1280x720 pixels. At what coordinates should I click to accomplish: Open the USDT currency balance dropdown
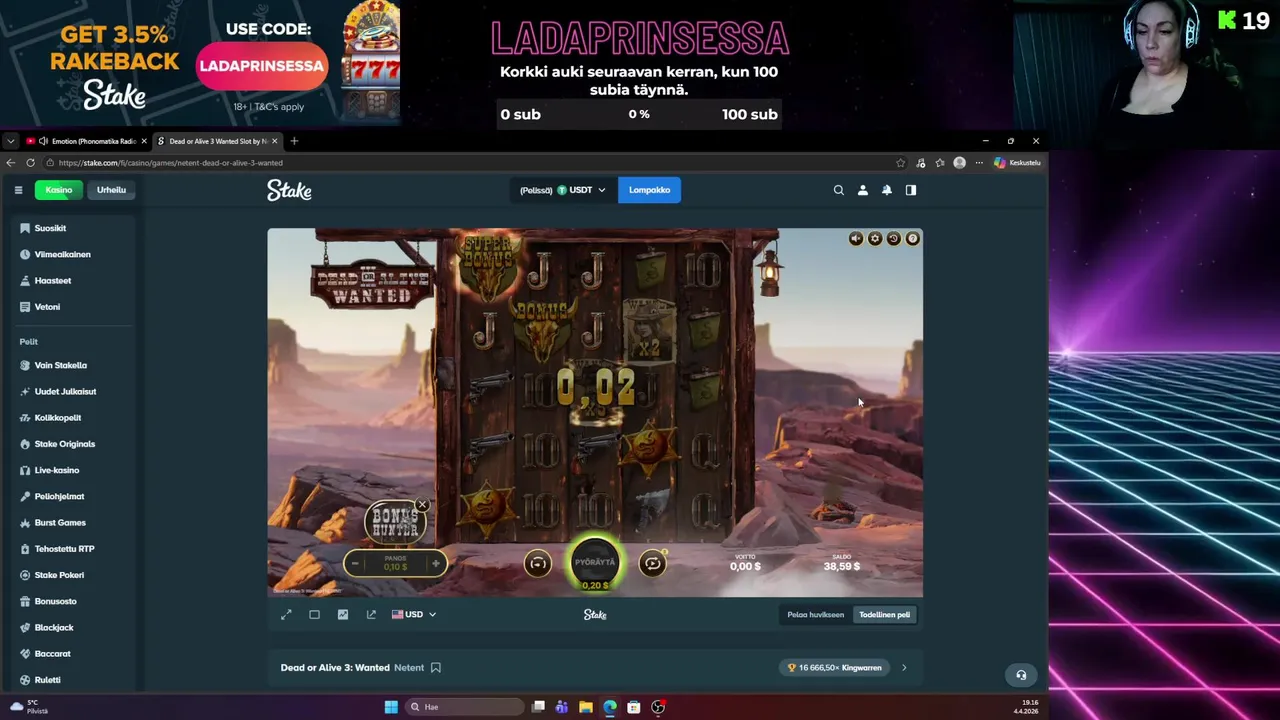coord(563,190)
